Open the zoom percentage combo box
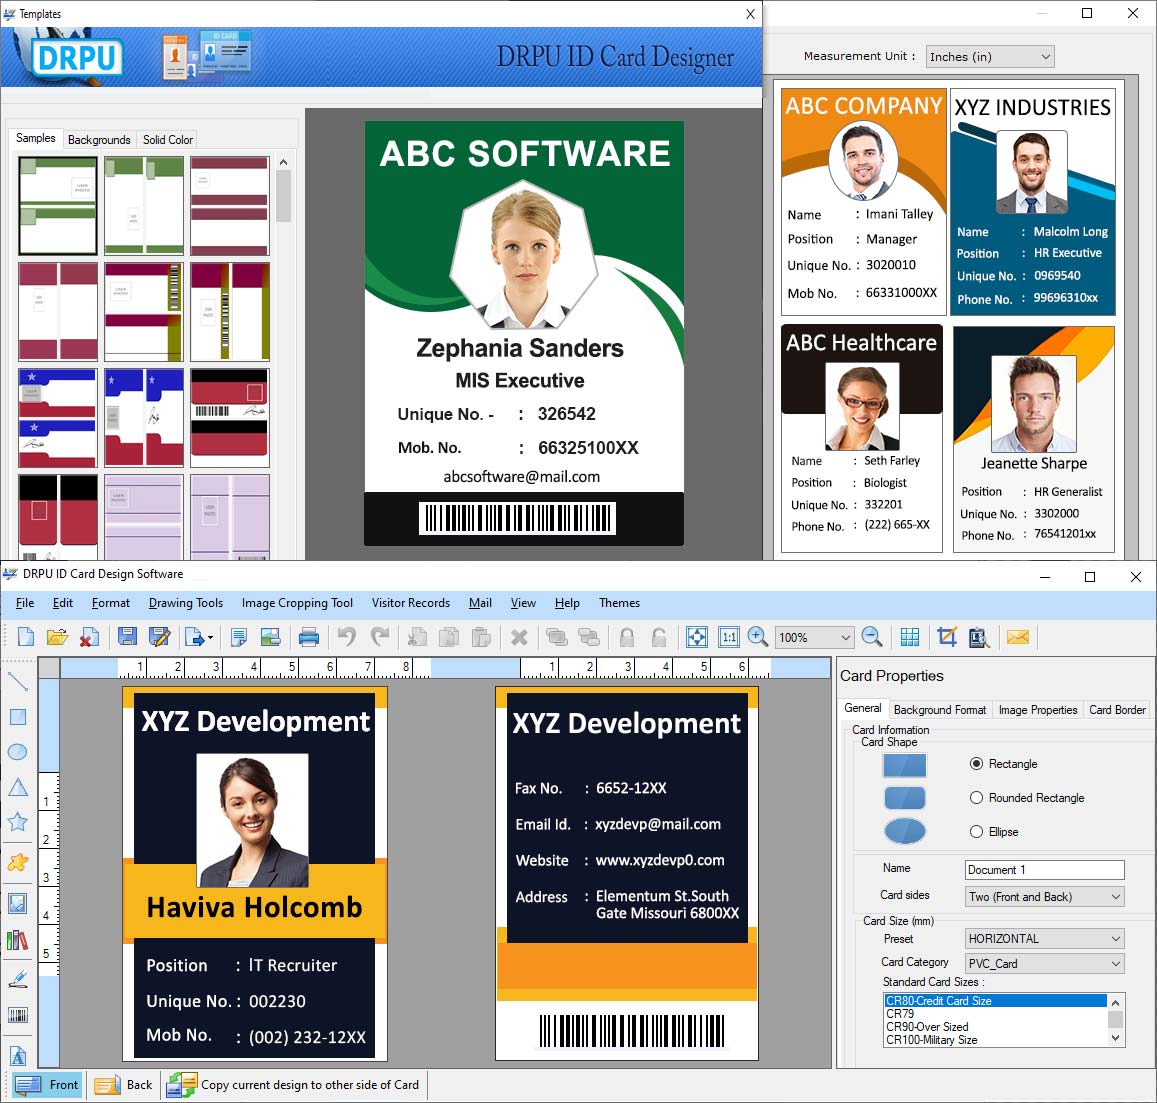The image size is (1157, 1103). click(x=814, y=636)
